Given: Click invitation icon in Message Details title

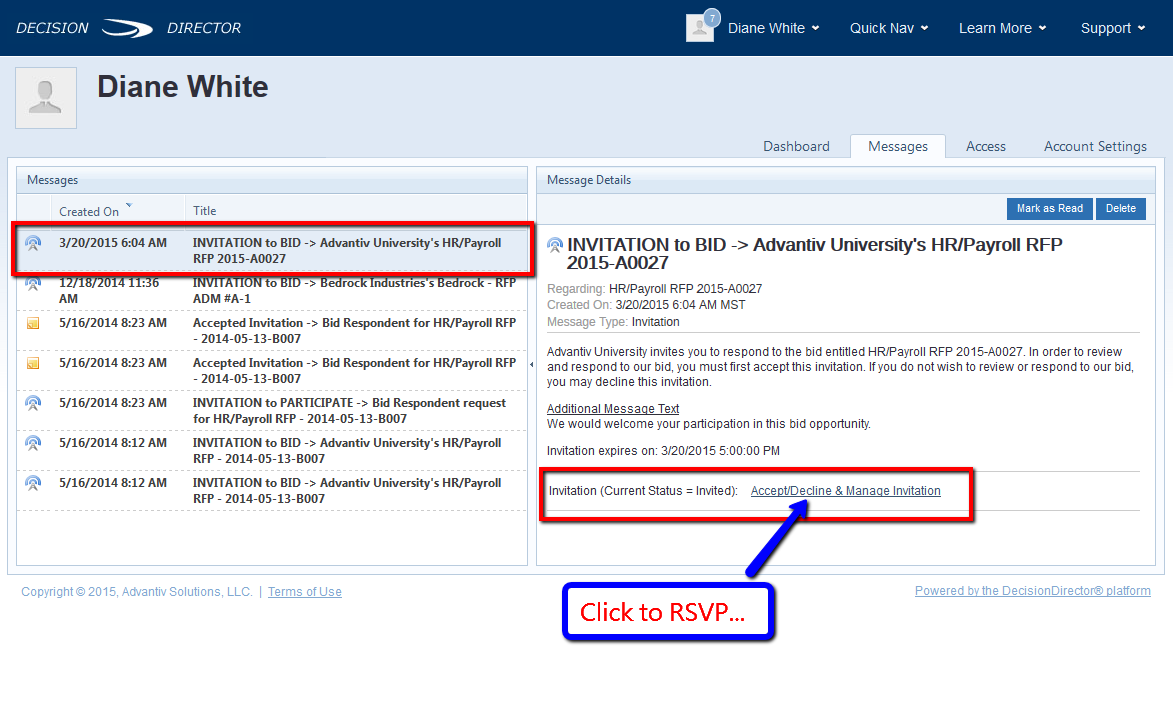Looking at the screenshot, I should point(555,245).
